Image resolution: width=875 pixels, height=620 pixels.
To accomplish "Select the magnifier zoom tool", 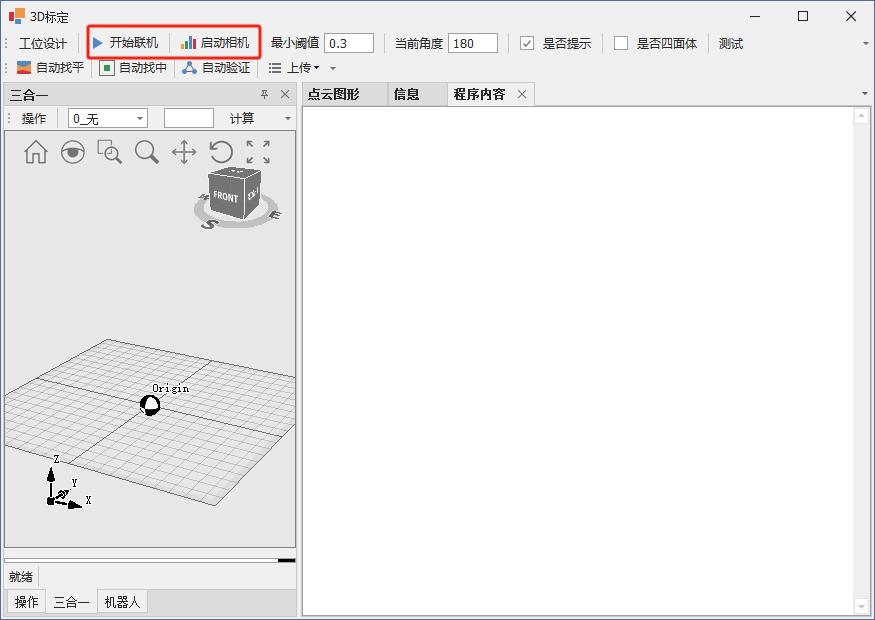I will click(x=147, y=152).
